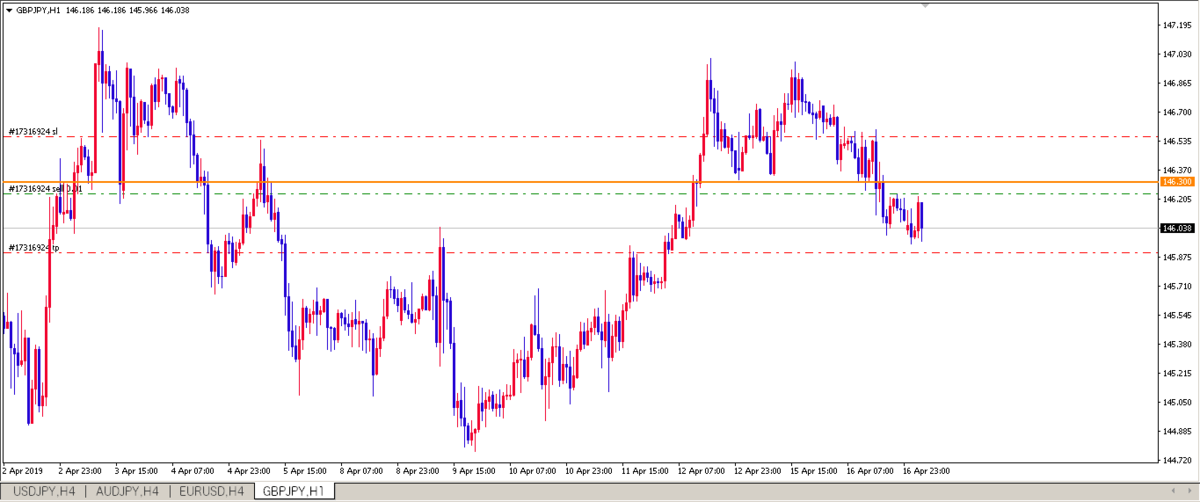This screenshot has width=1200, height=502.
Task: Click the #17316924 sell 0.01 order label
Action: [45, 188]
